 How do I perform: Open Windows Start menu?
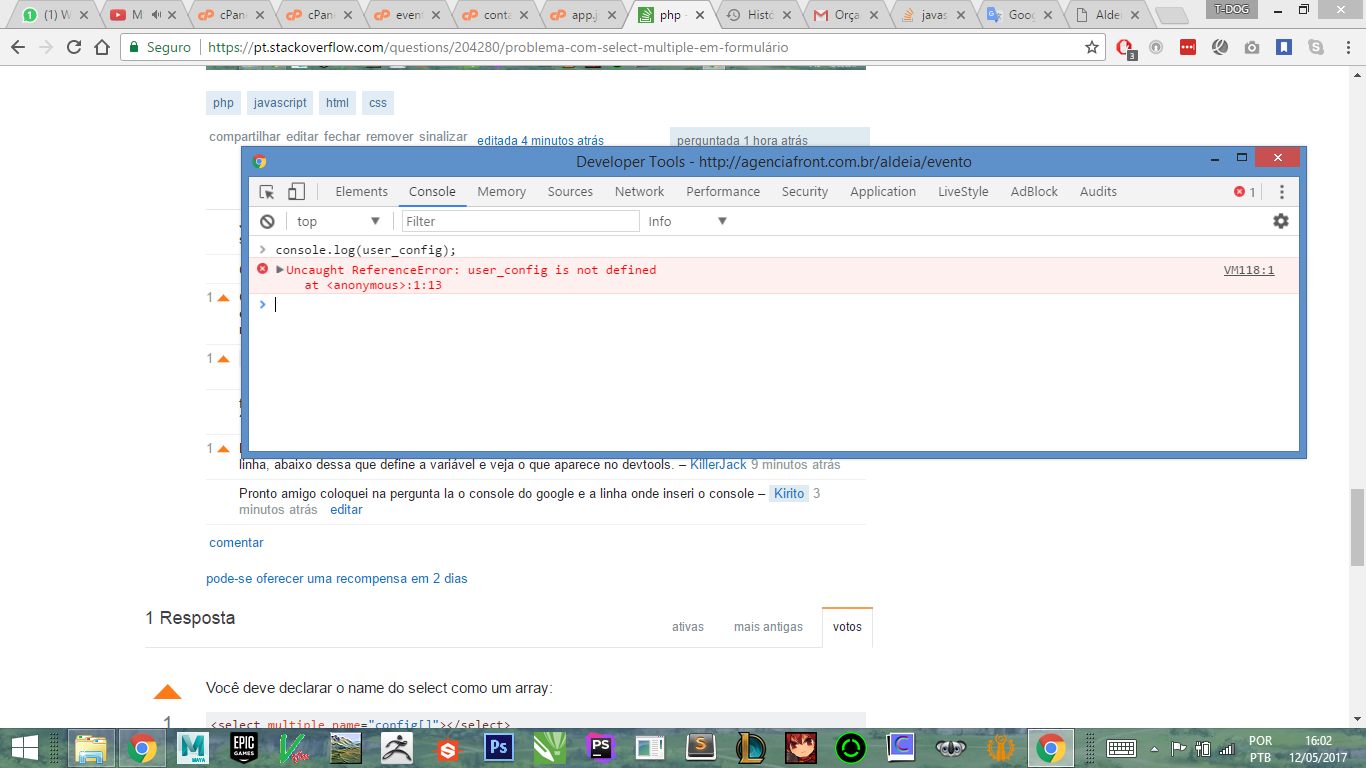(x=24, y=748)
